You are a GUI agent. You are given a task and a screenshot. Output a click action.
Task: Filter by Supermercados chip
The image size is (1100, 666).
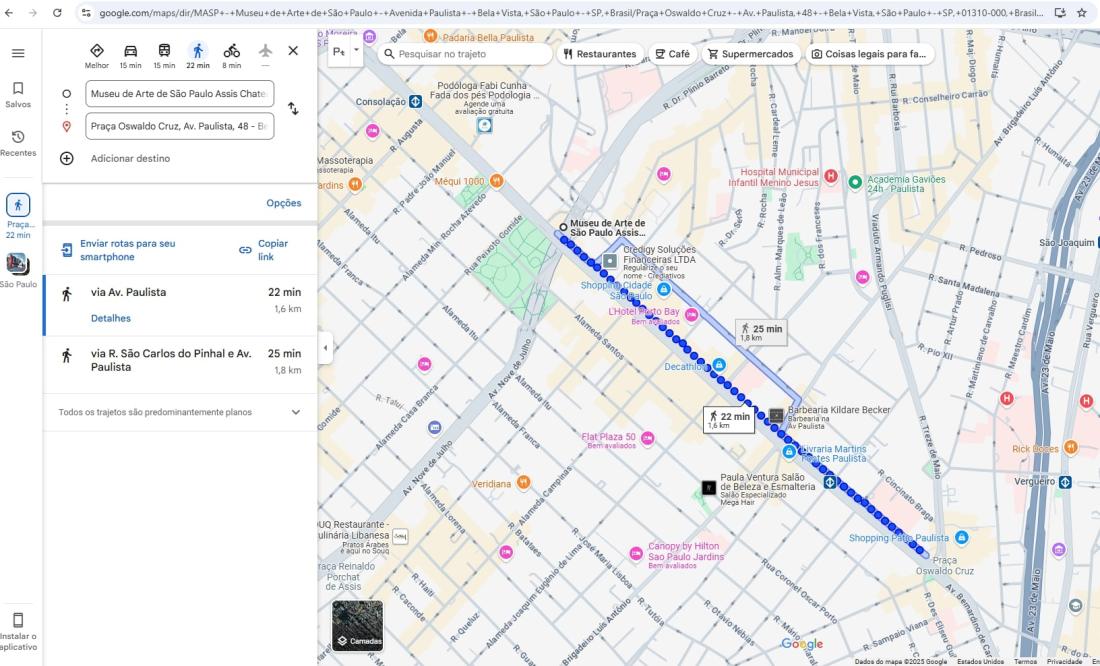pyautogui.click(x=751, y=54)
